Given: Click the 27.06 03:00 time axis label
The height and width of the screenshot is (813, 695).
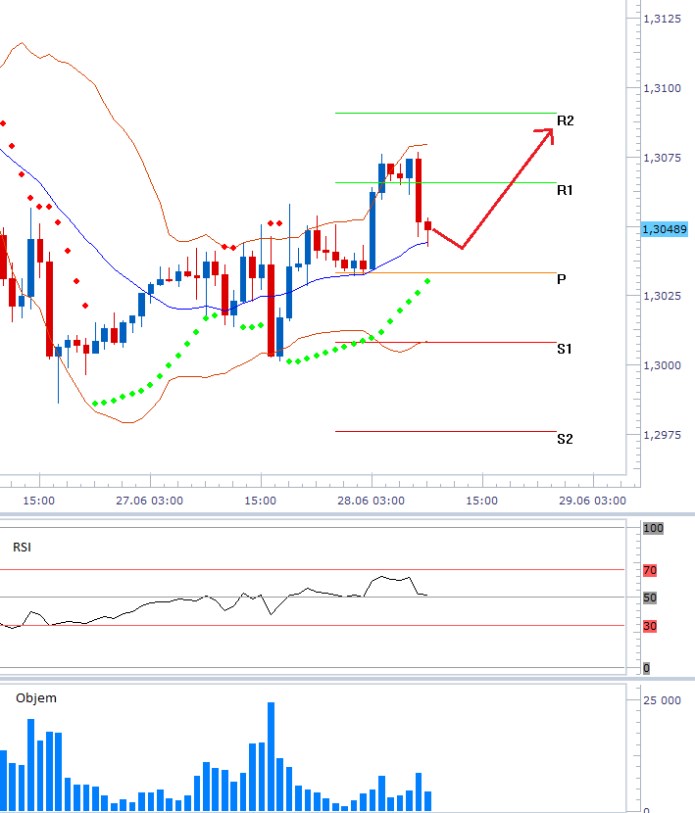Looking at the screenshot, I should tap(149, 501).
